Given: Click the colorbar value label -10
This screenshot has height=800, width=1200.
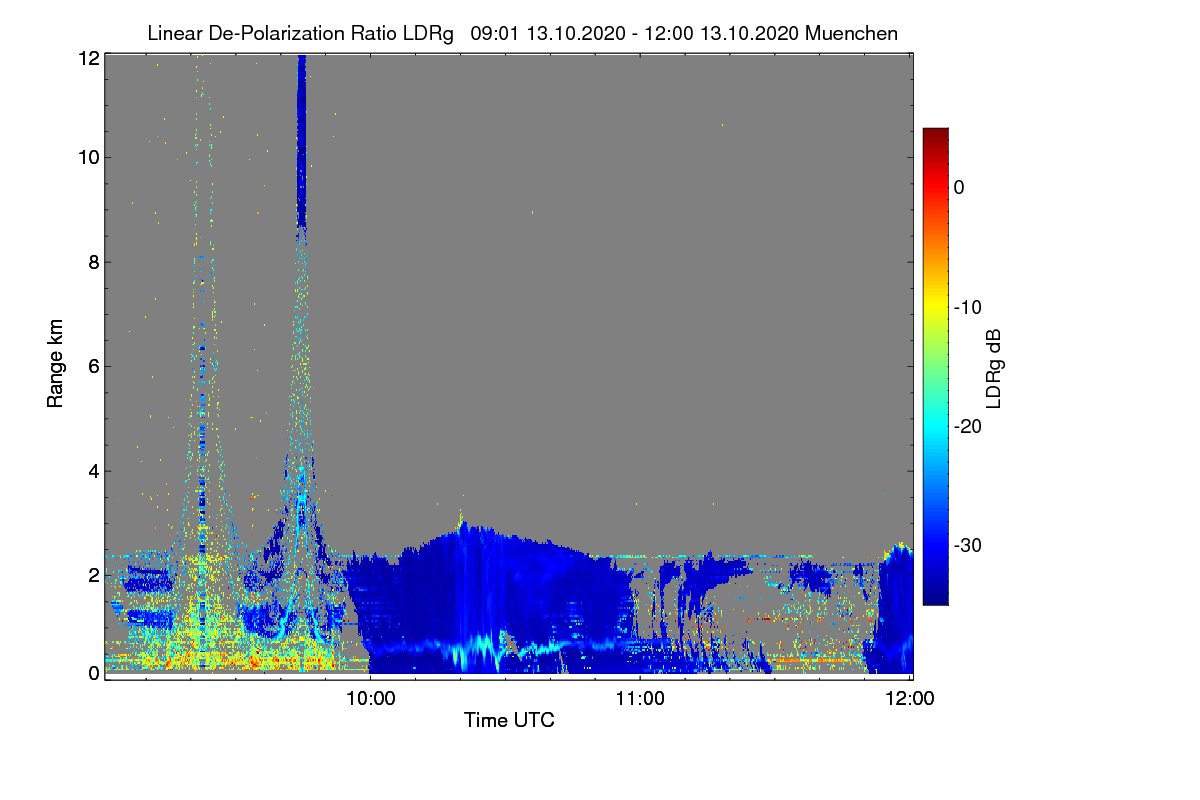Looking at the screenshot, I should click(968, 307).
